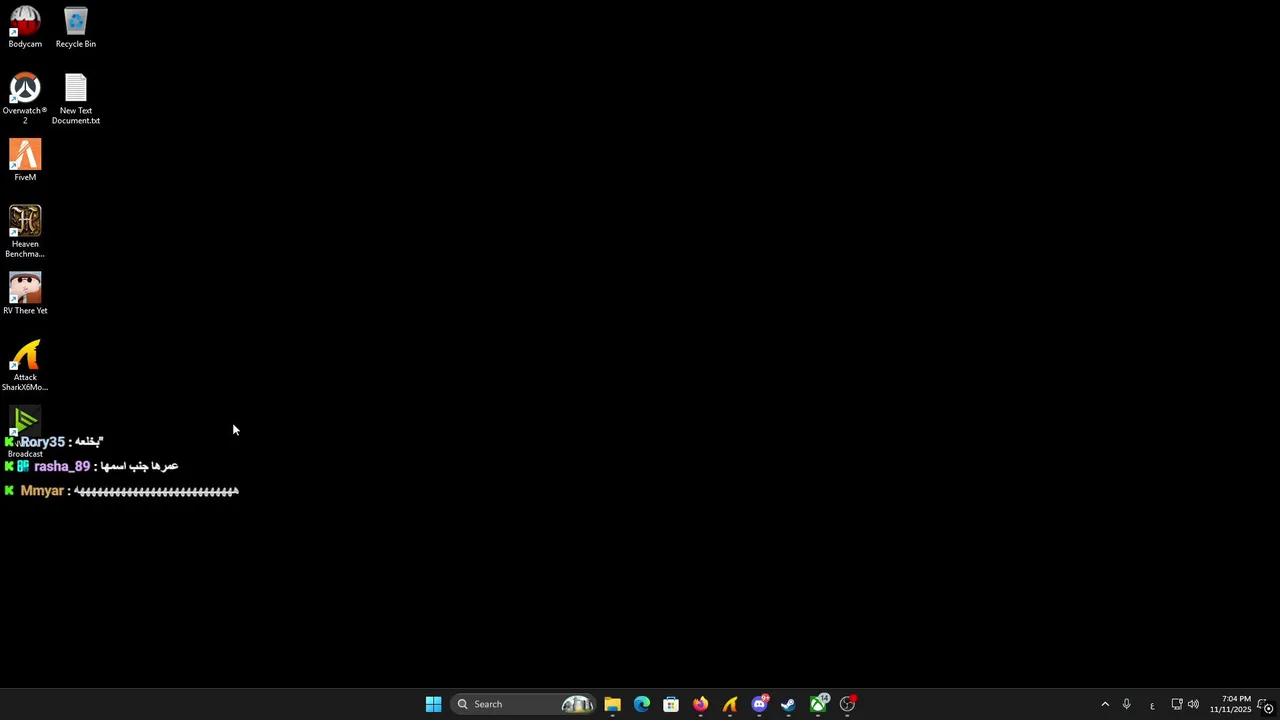1280x720 pixels.
Task: Open the volume control in system tray
Action: click(x=1193, y=704)
